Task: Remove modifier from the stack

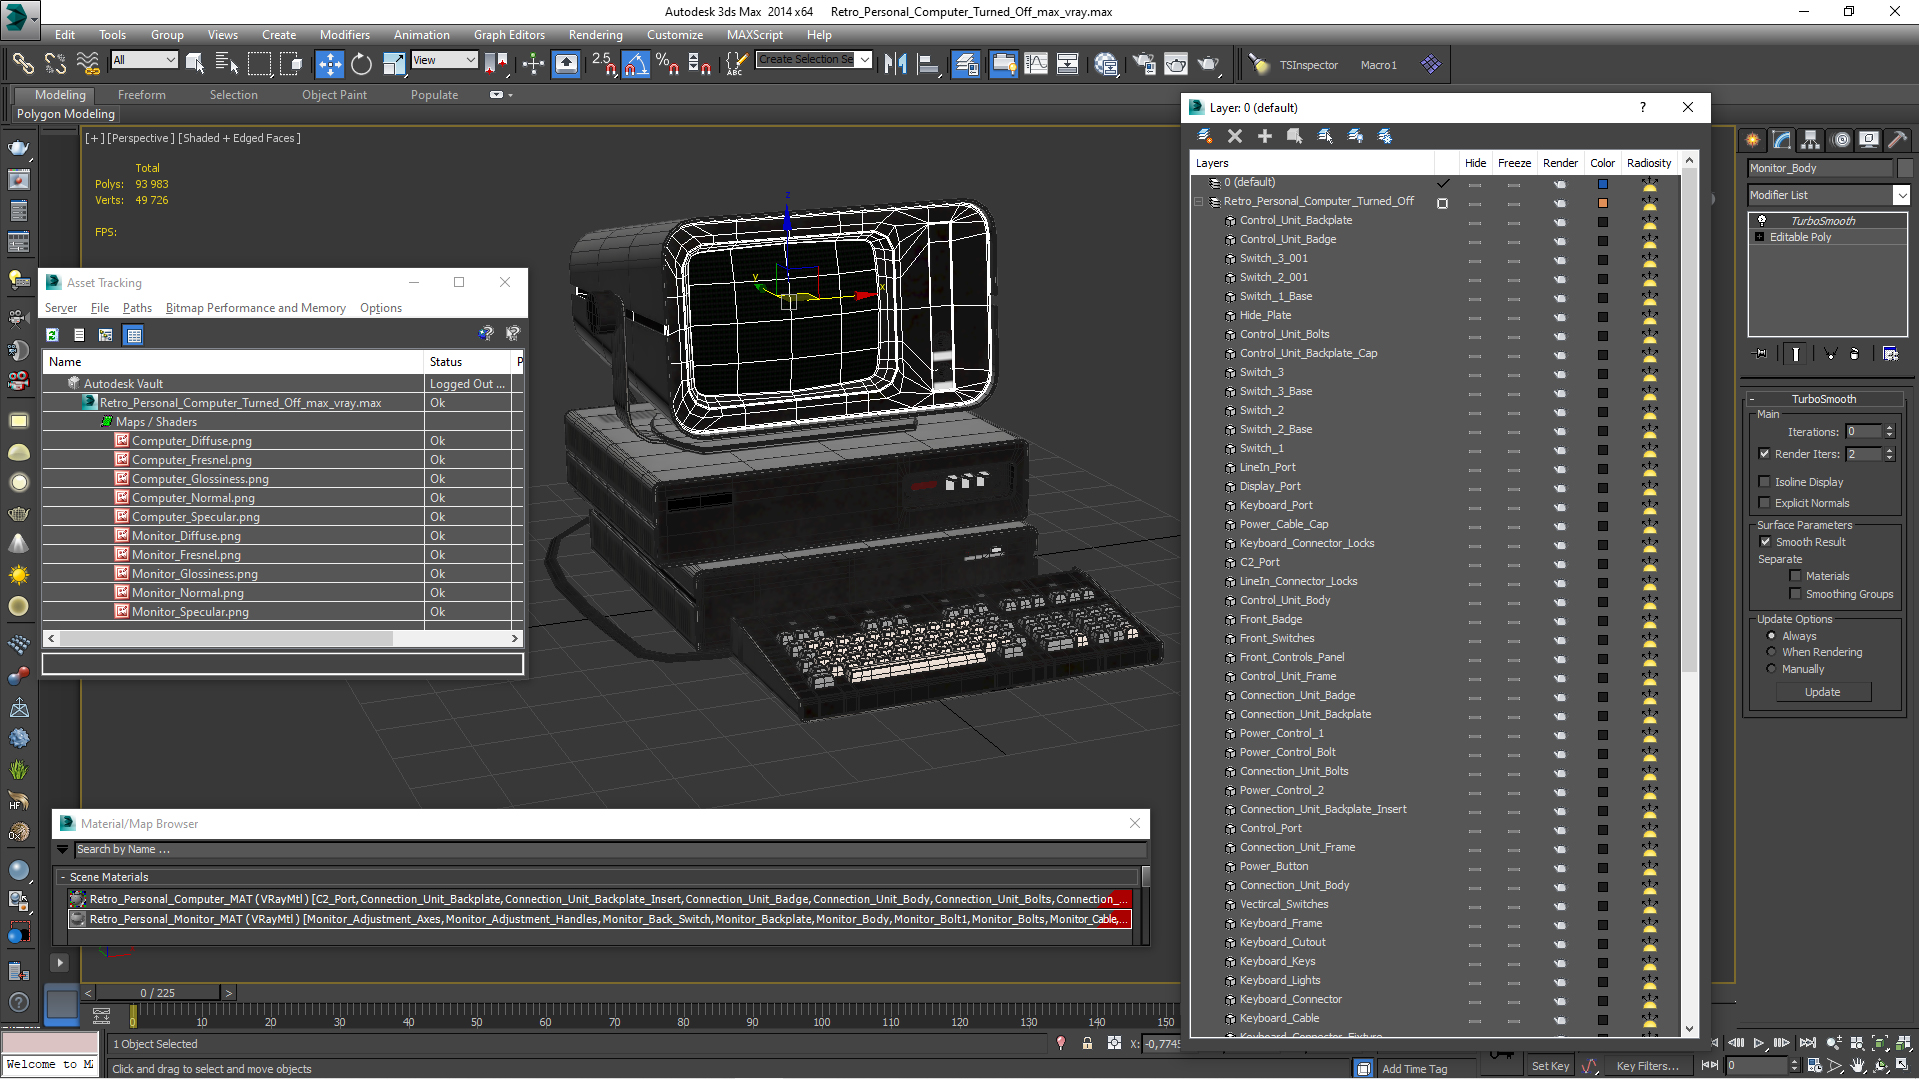Action: 1854,354
